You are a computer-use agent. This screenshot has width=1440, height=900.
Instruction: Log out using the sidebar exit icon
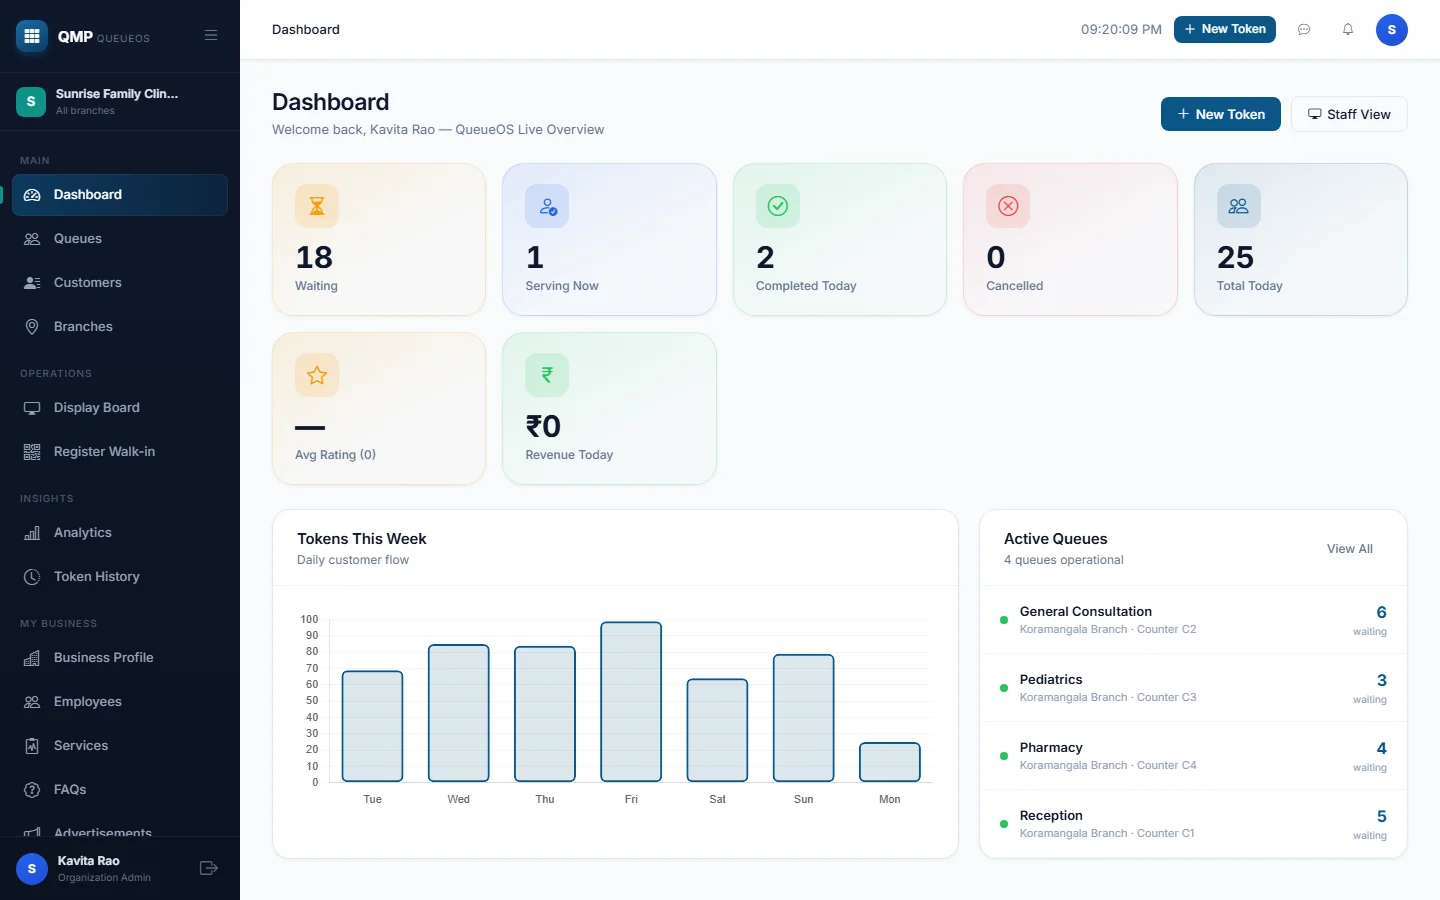[x=209, y=868]
